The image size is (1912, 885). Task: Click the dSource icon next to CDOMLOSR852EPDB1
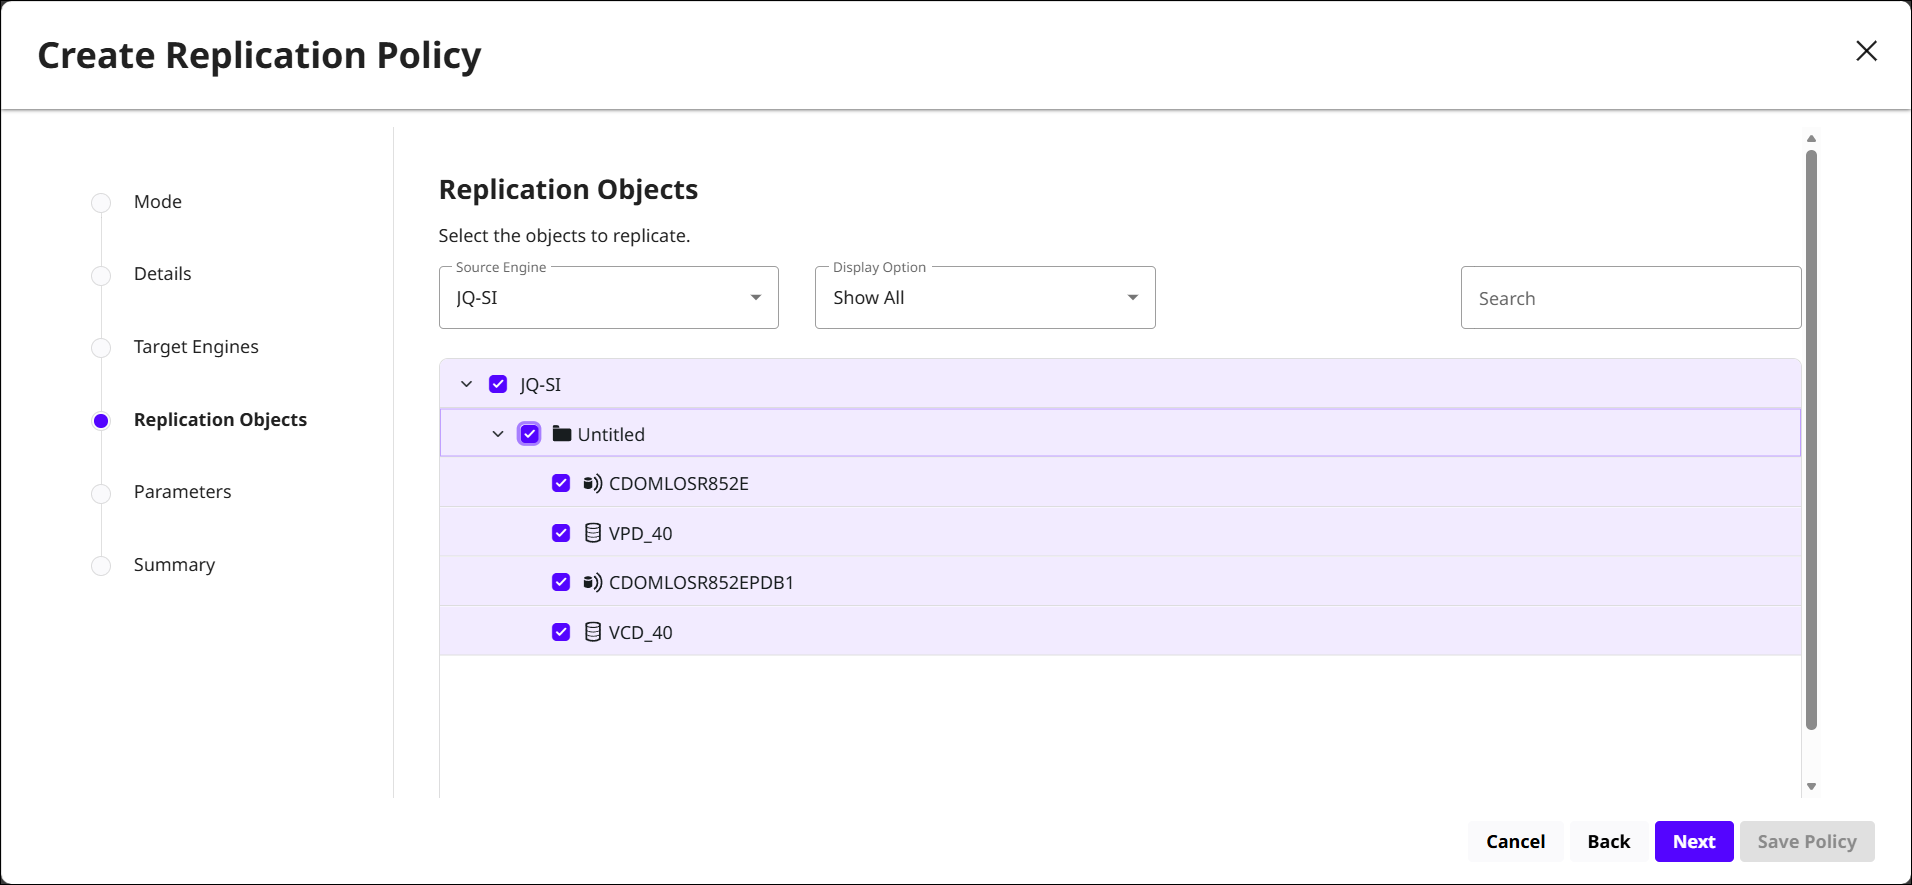pyautogui.click(x=592, y=583)
